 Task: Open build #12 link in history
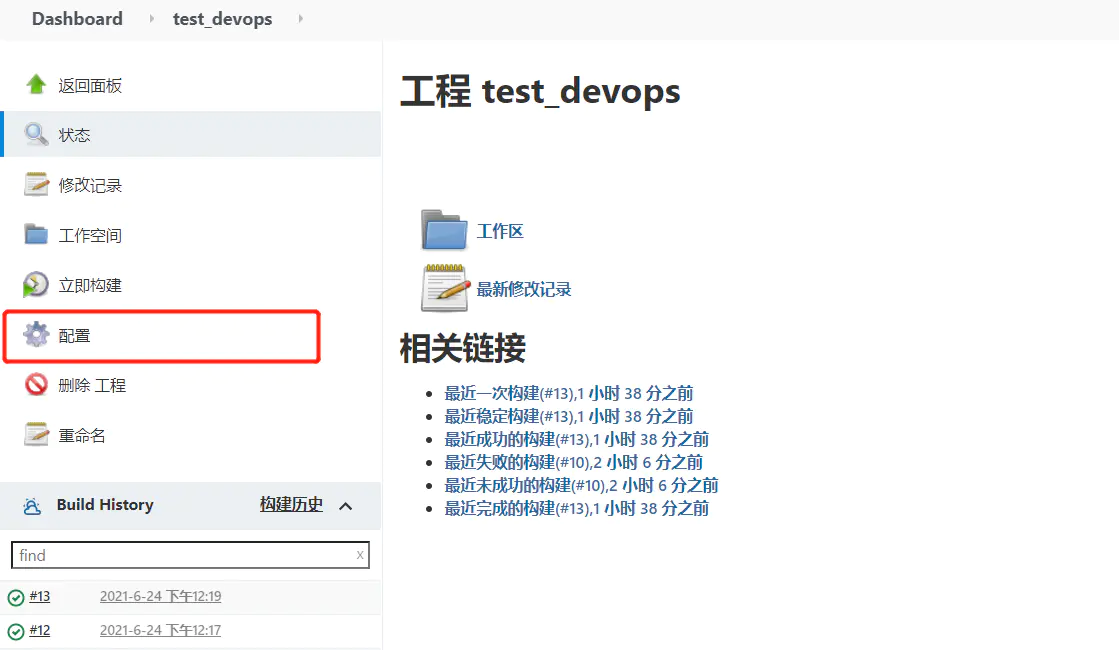pyautogui.click(x=40, y=630)
